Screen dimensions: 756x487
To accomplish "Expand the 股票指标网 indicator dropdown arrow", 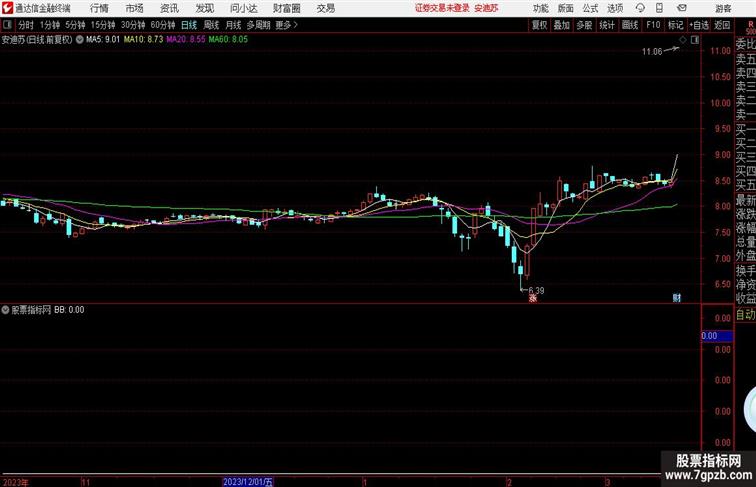I will click(5, 310).
